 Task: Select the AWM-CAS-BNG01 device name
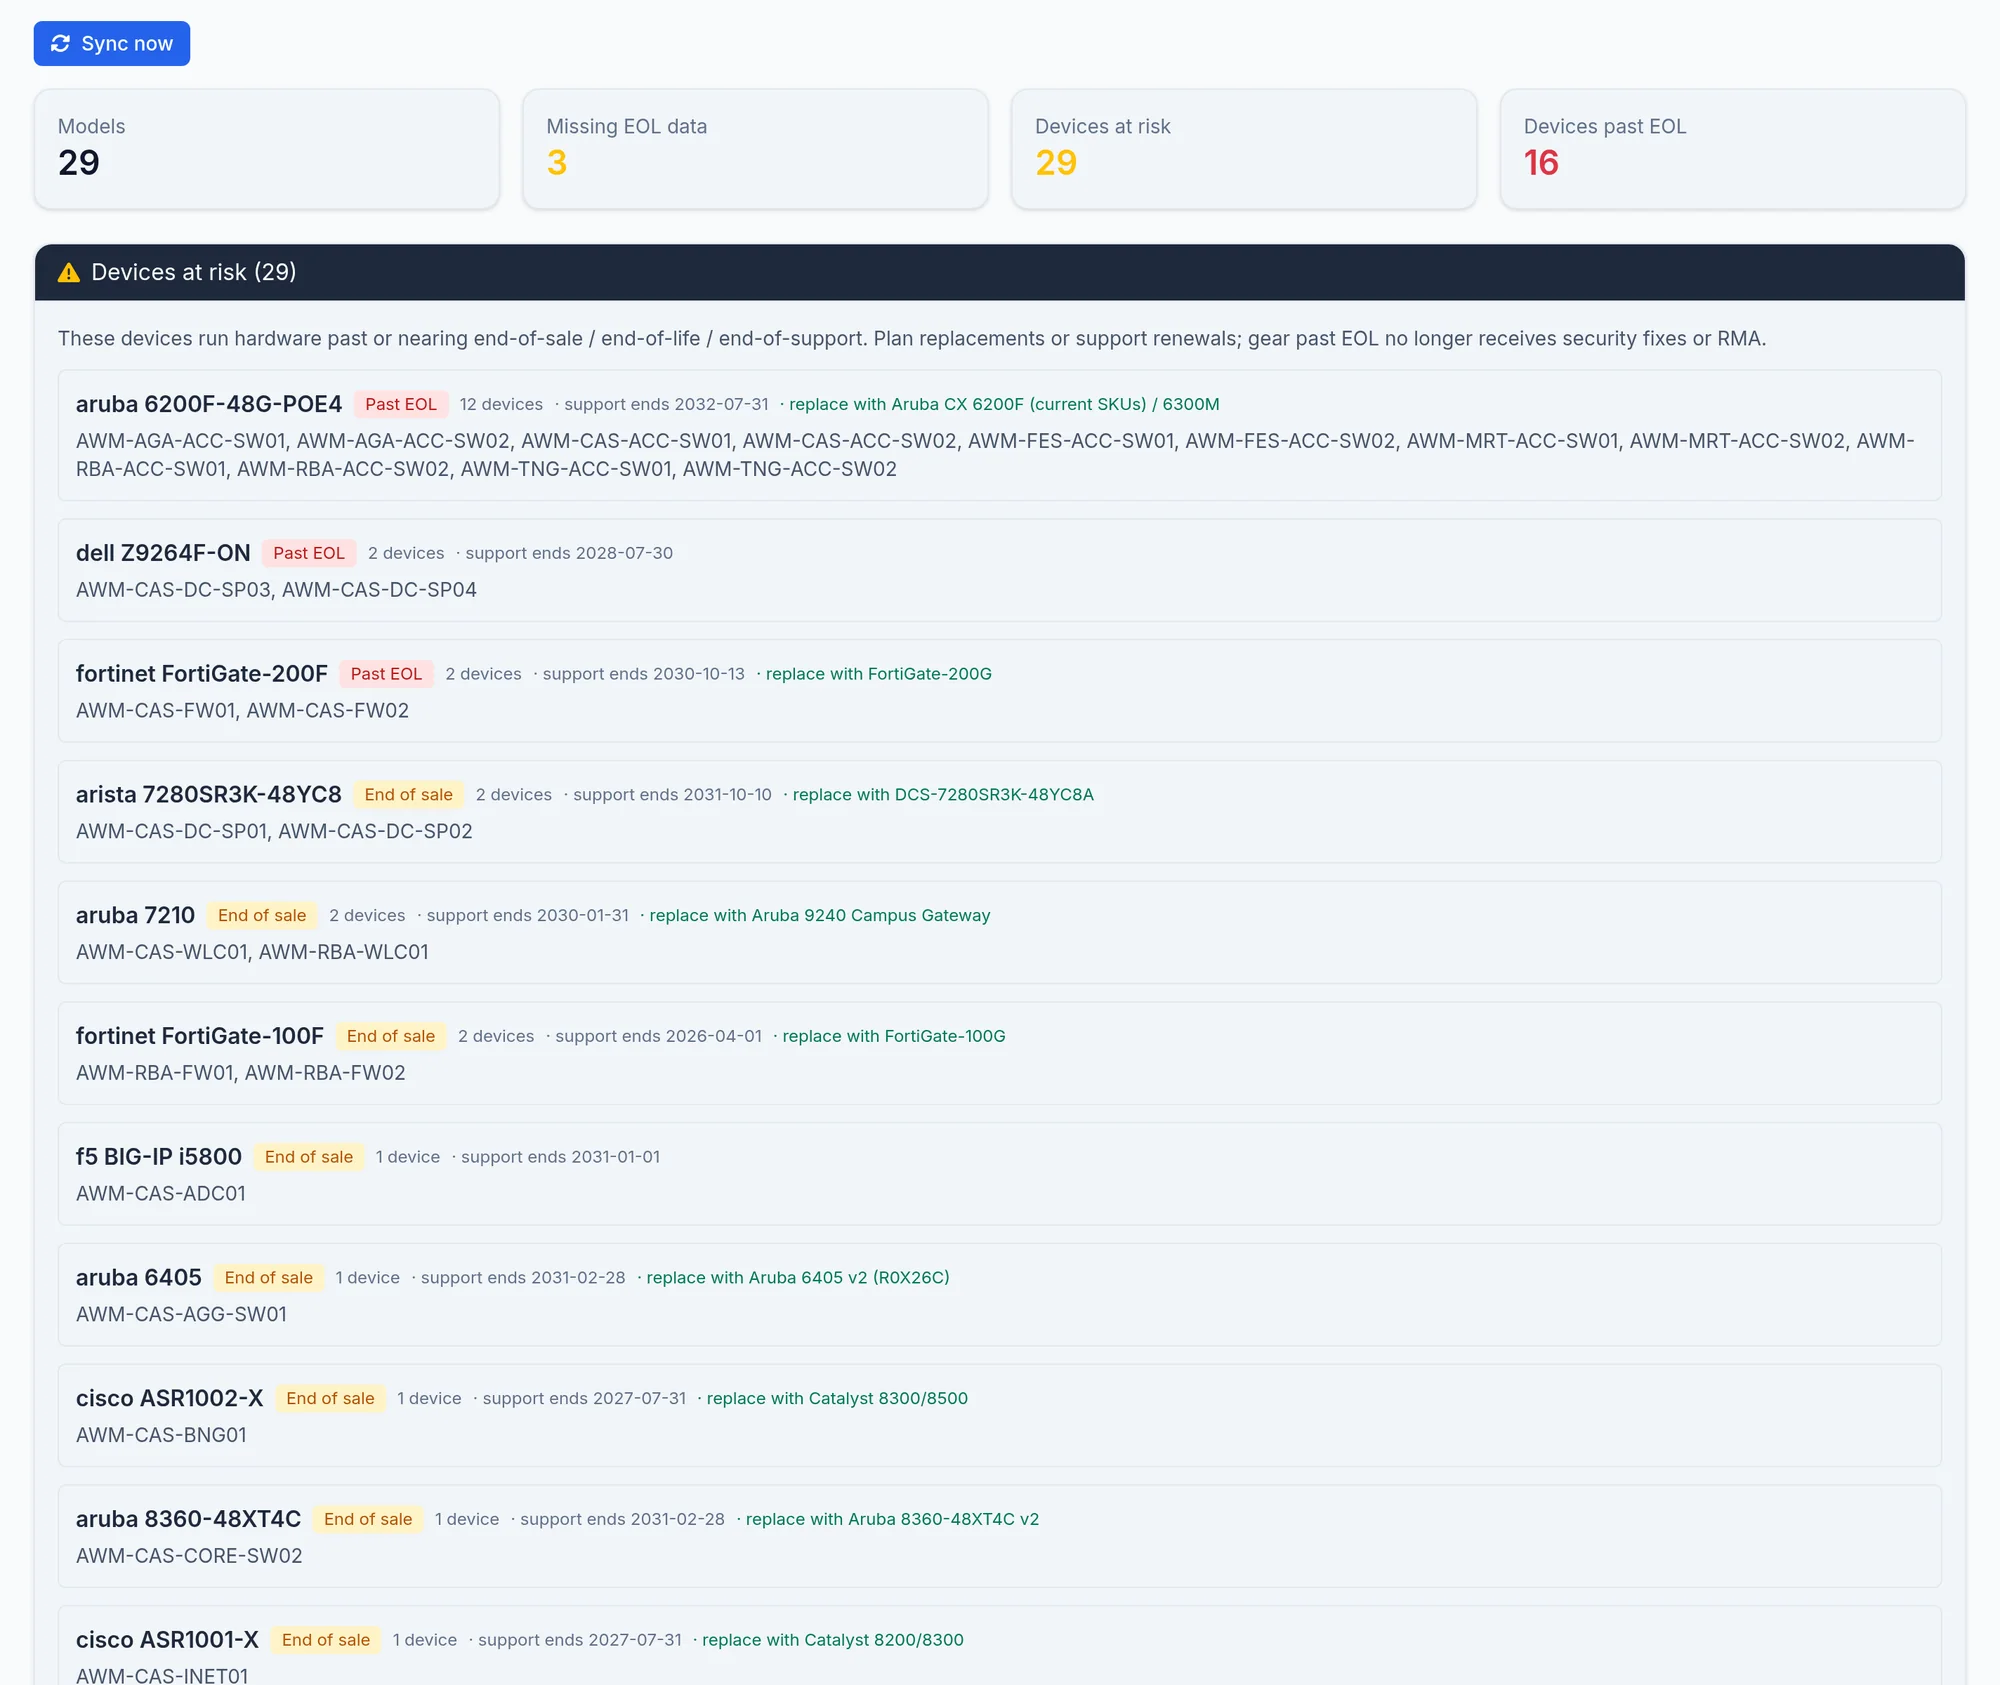161,1436
